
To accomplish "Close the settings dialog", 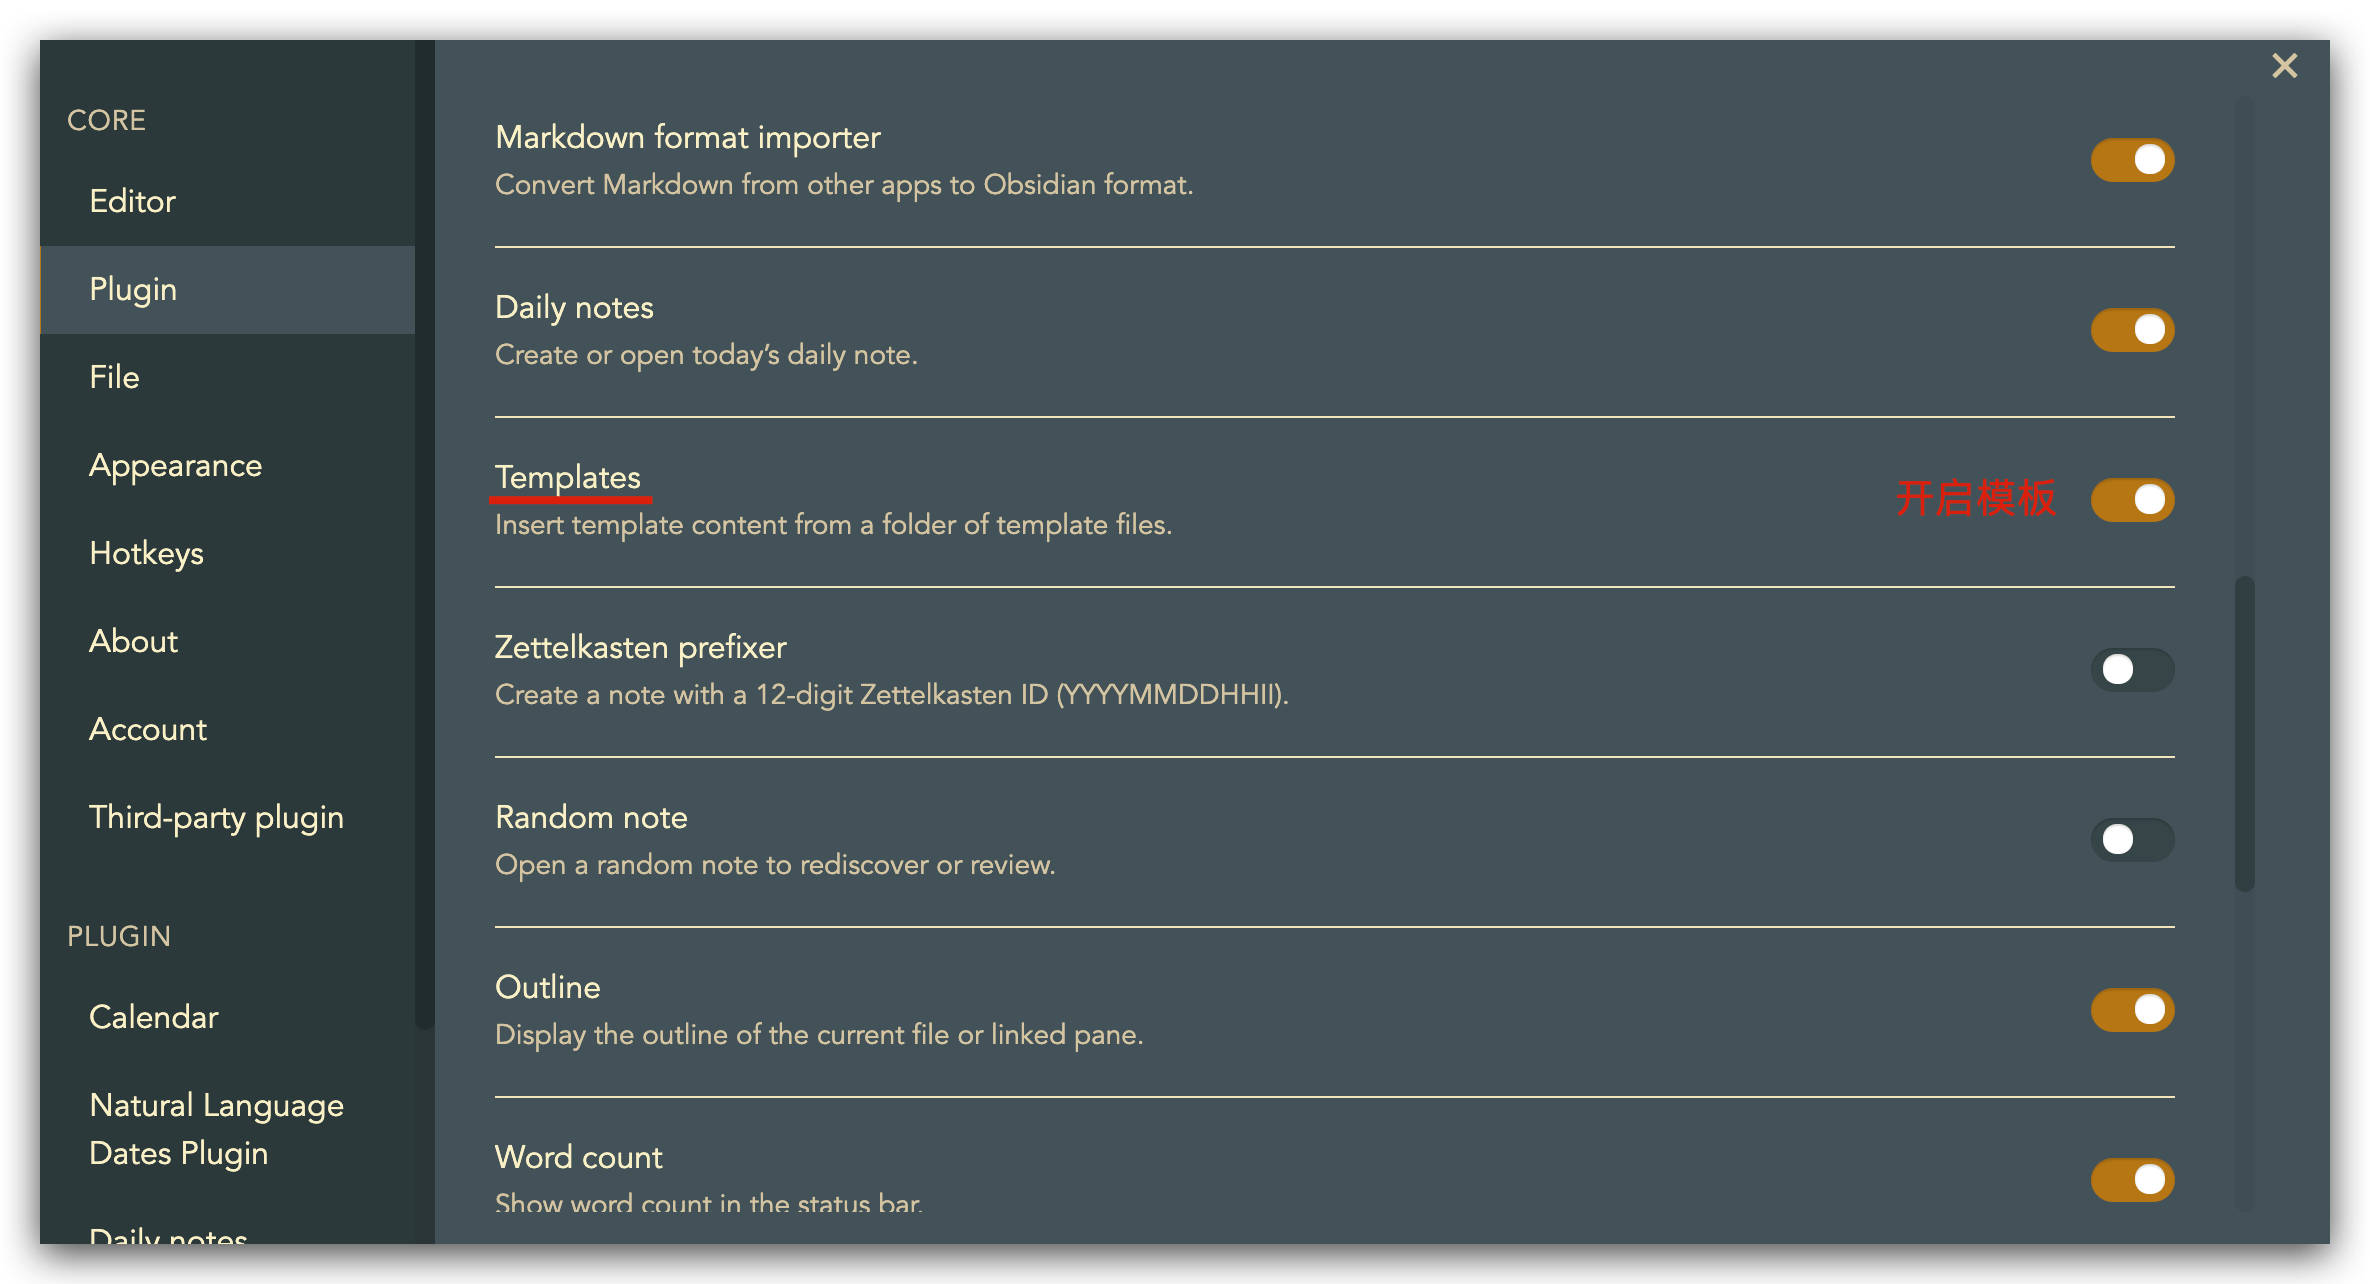I will [2284, 66].
